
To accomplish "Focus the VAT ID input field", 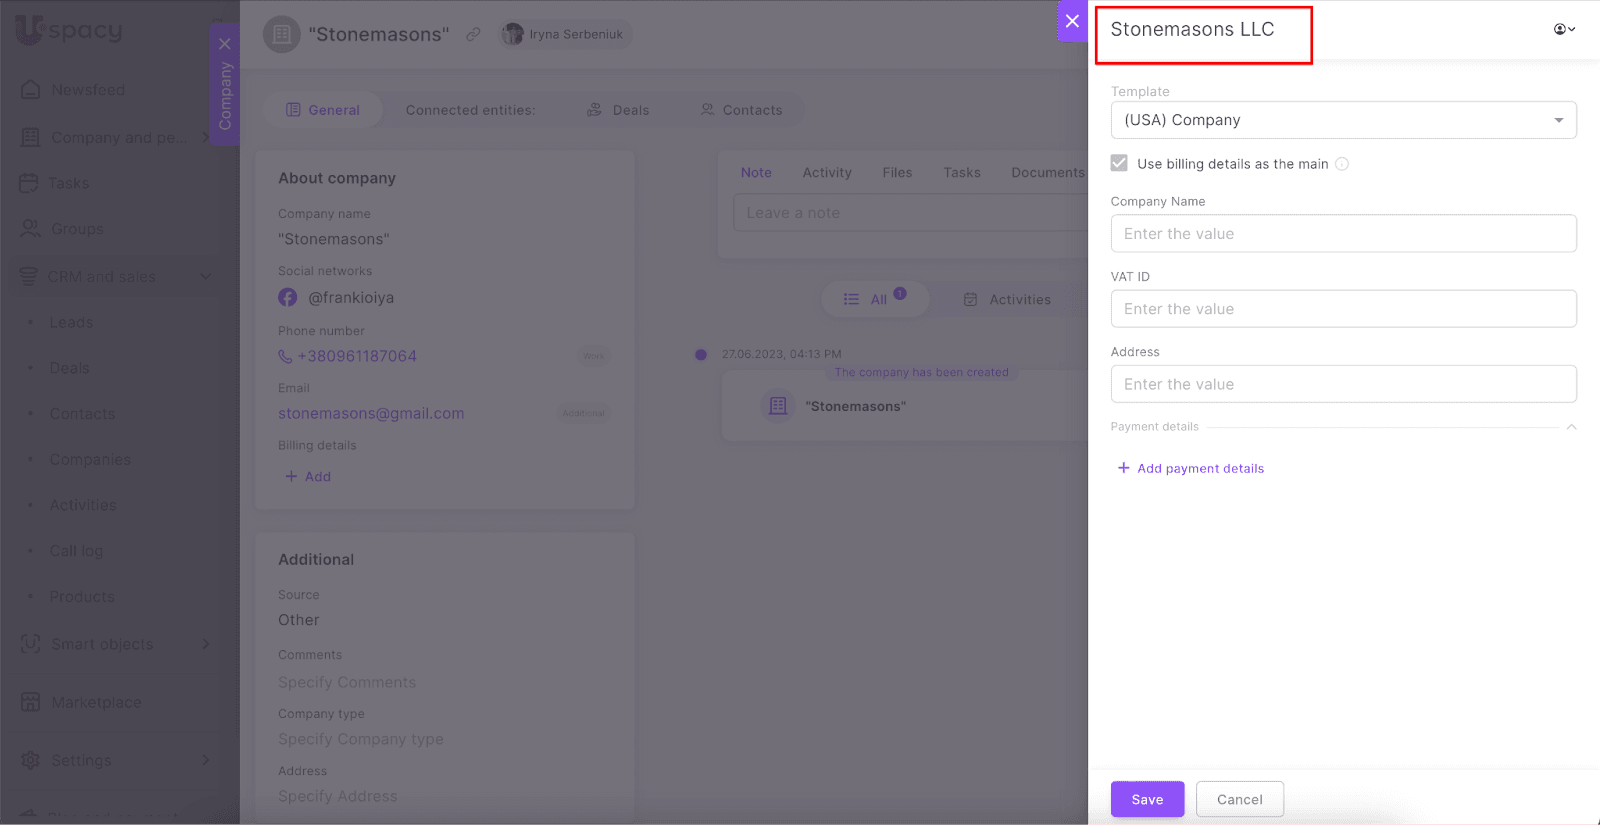I will point(1343,309).
